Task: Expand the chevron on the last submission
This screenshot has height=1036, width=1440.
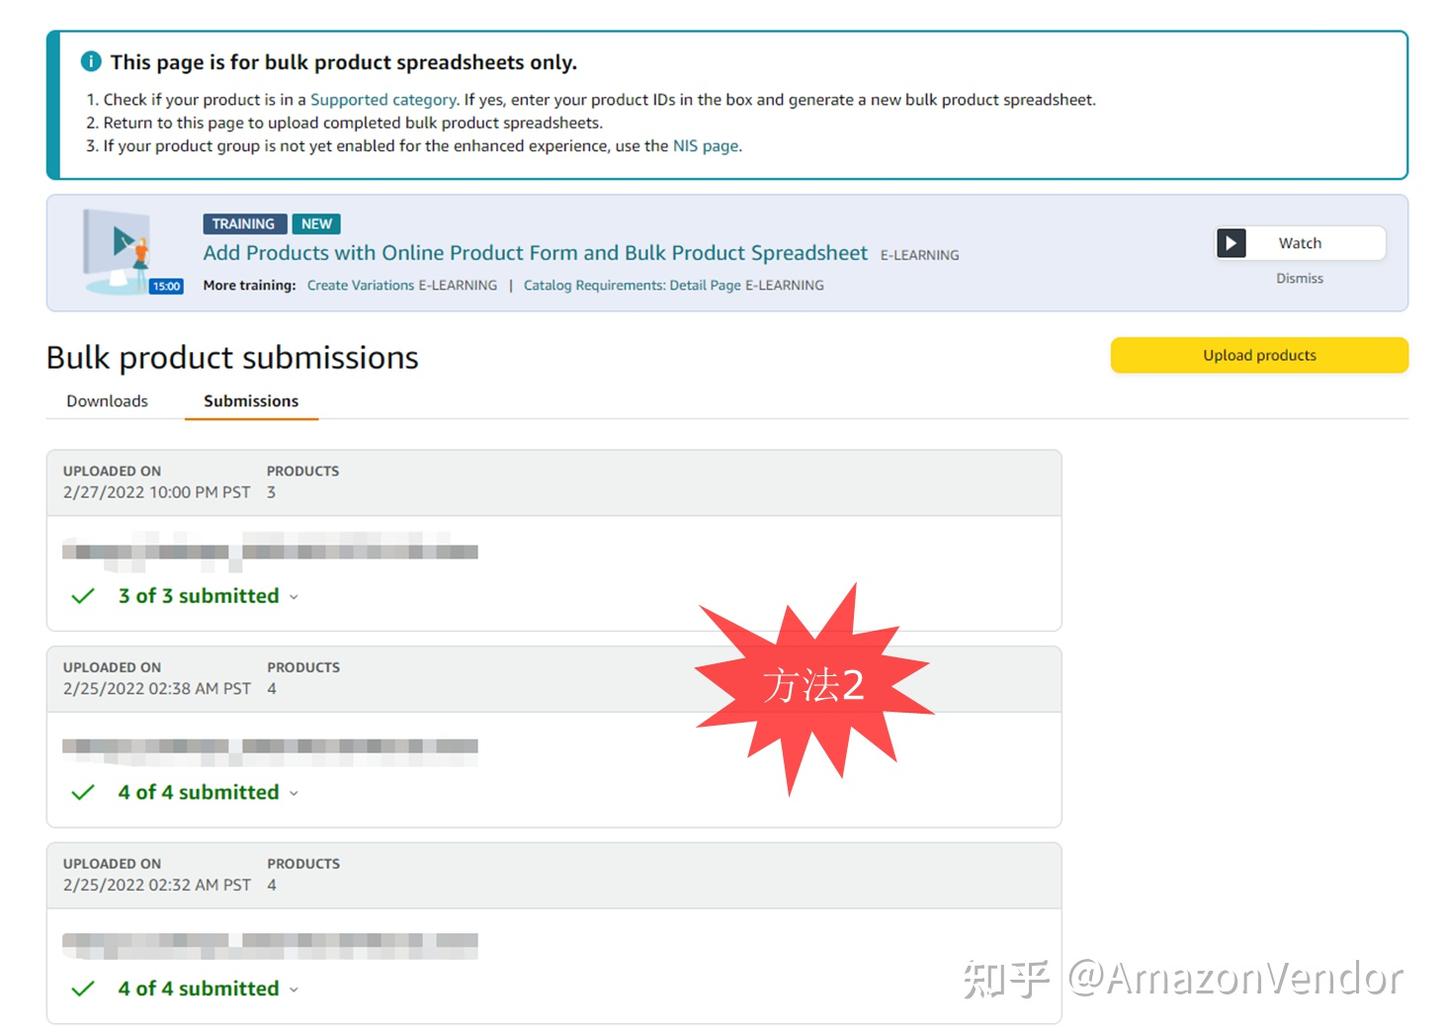Action: [294, 989]
